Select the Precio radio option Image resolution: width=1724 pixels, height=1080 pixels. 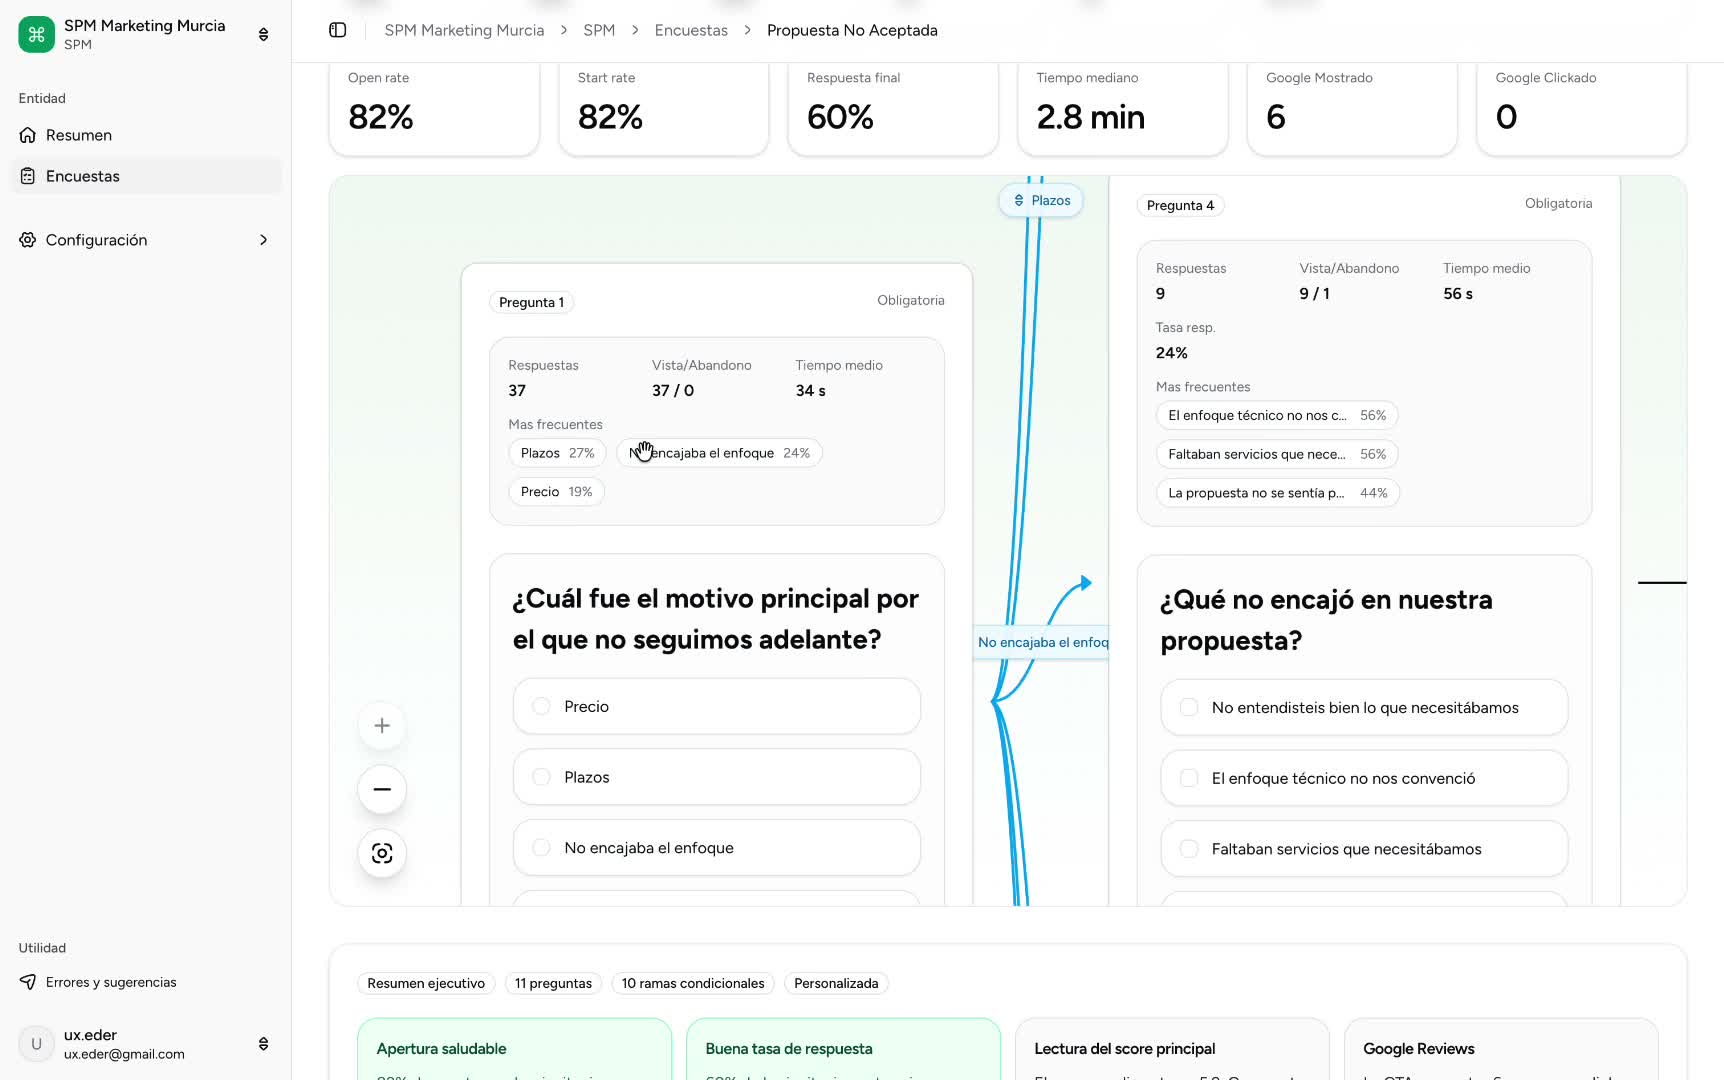click(541, 706)
